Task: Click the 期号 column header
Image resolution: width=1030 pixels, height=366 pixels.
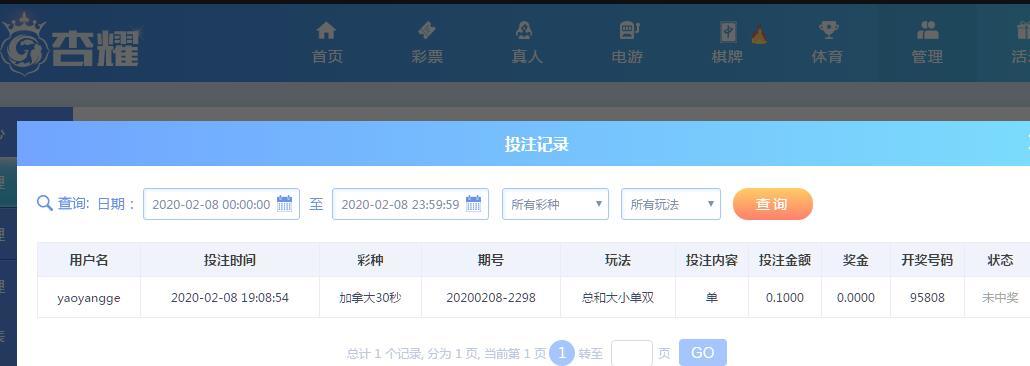Action: tap(491, 260)
